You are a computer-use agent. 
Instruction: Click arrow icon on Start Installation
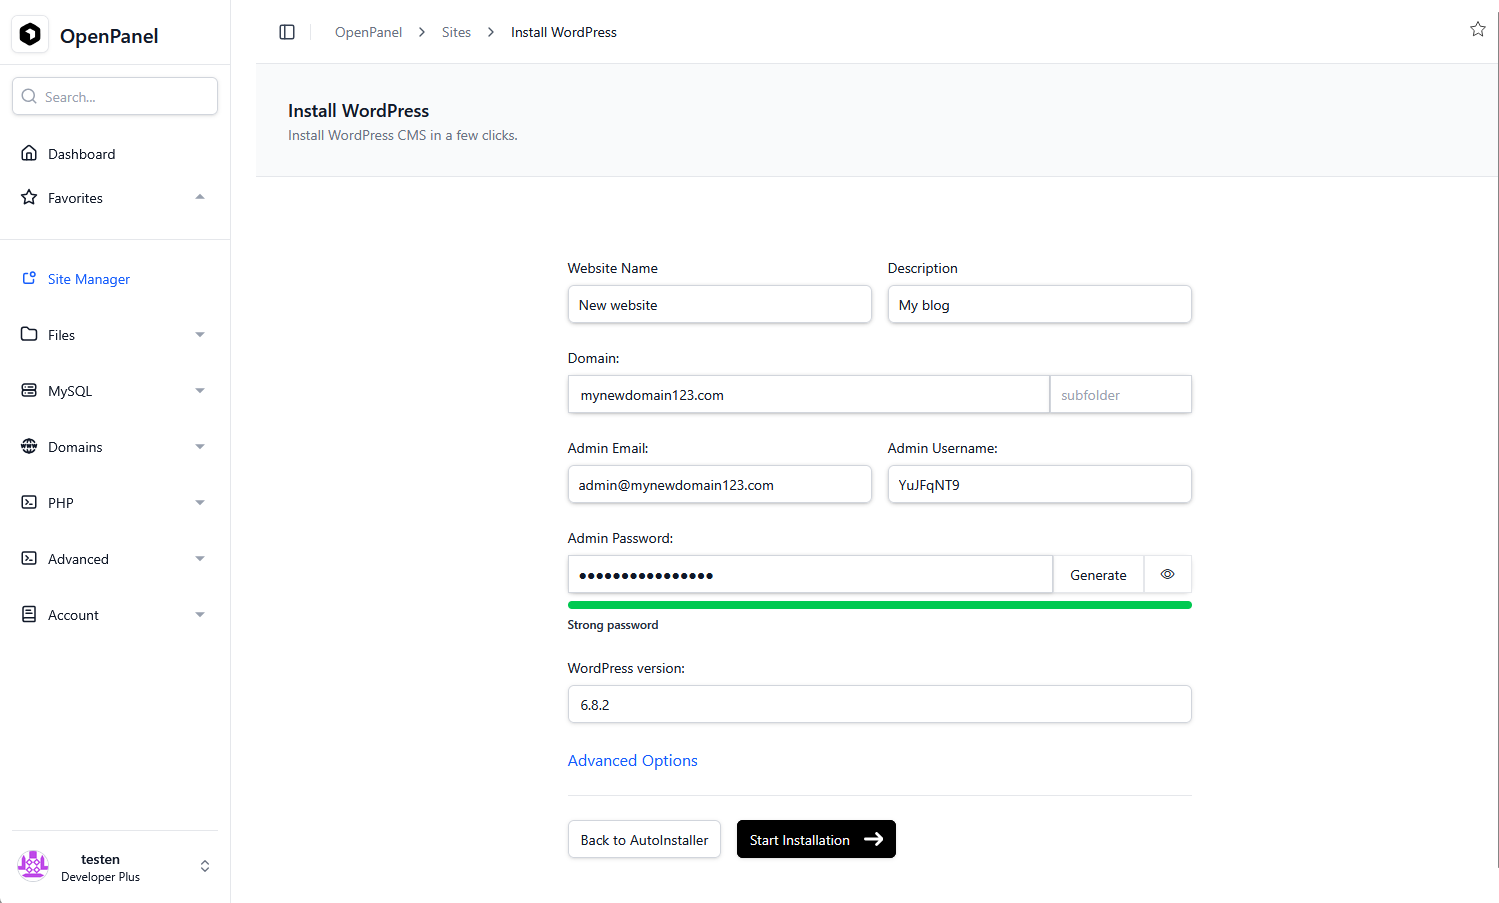click(x=873, y=839)
